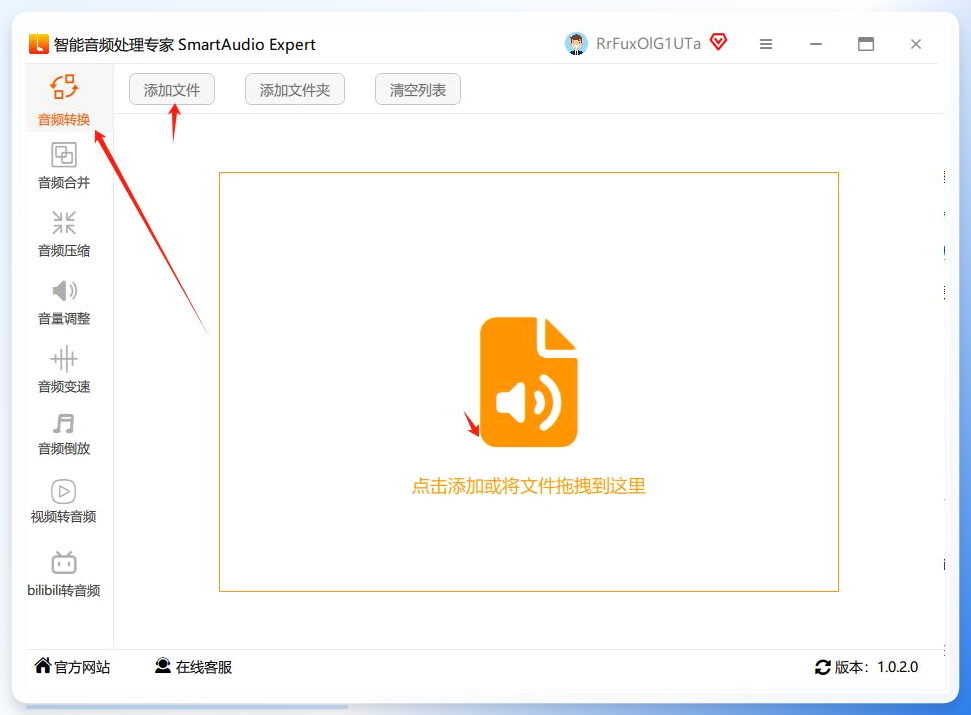Image resolution: width=971 pixels, height=715 pixels.
Task: Open 音频变速 audio speed change
Action: click(64, 370)
